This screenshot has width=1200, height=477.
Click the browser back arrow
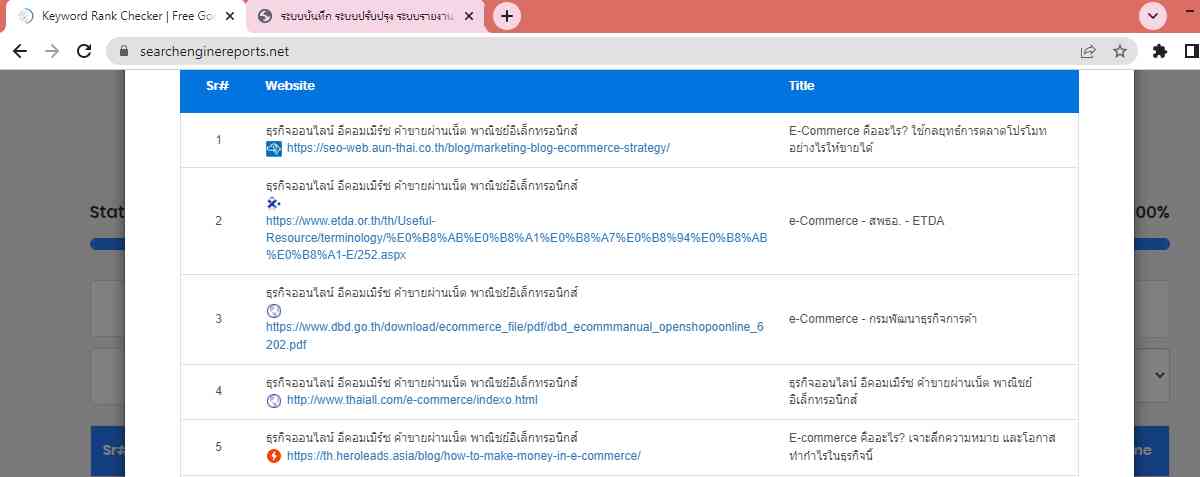click(20, 51)
